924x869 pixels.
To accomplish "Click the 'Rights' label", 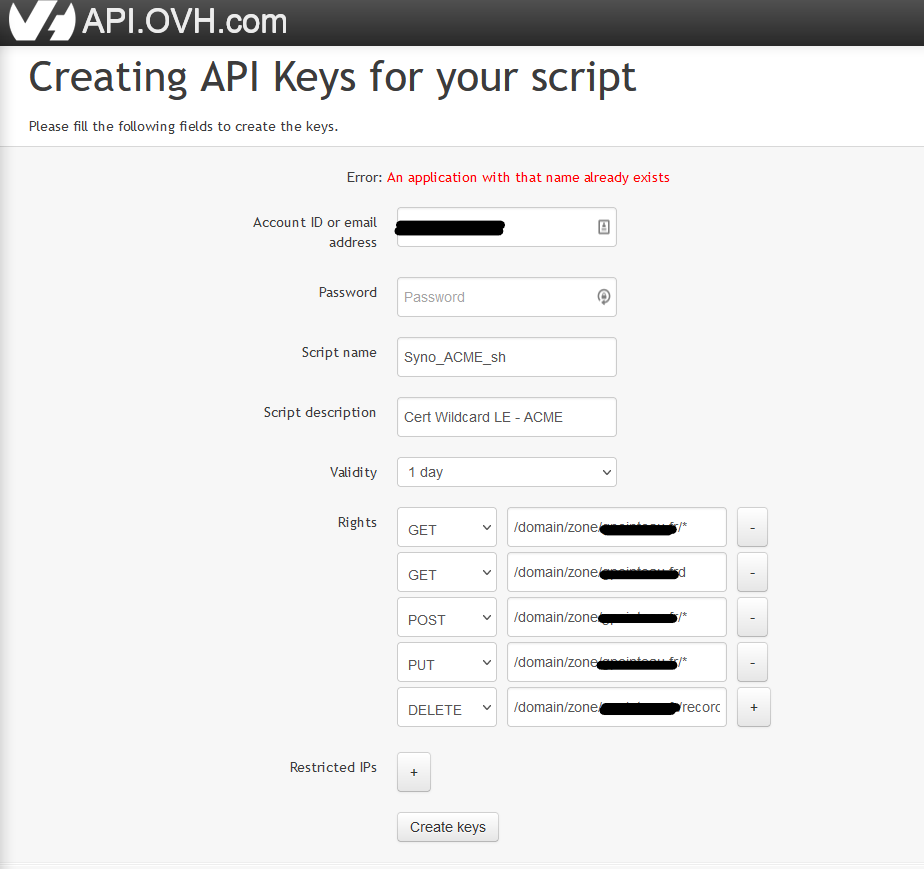I will tap(357, 523).
